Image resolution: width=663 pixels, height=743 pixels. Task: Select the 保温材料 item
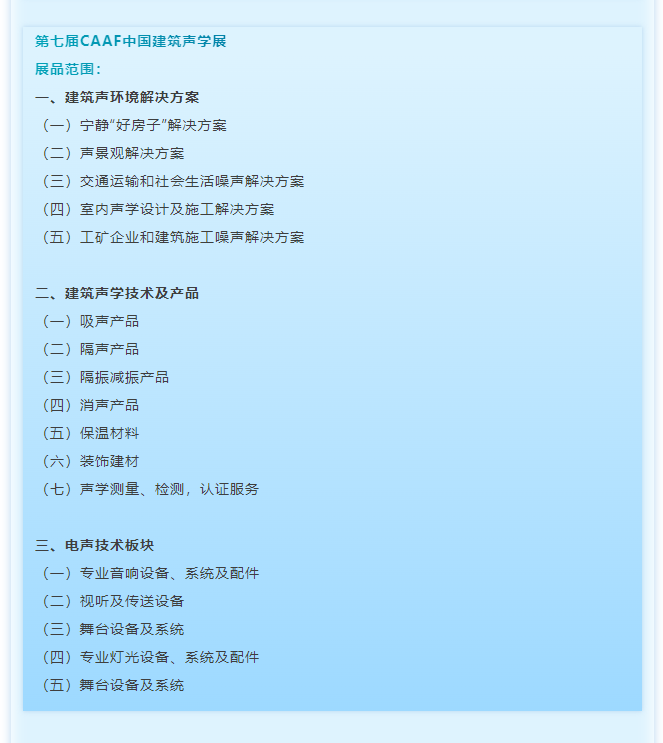point(109,433)
